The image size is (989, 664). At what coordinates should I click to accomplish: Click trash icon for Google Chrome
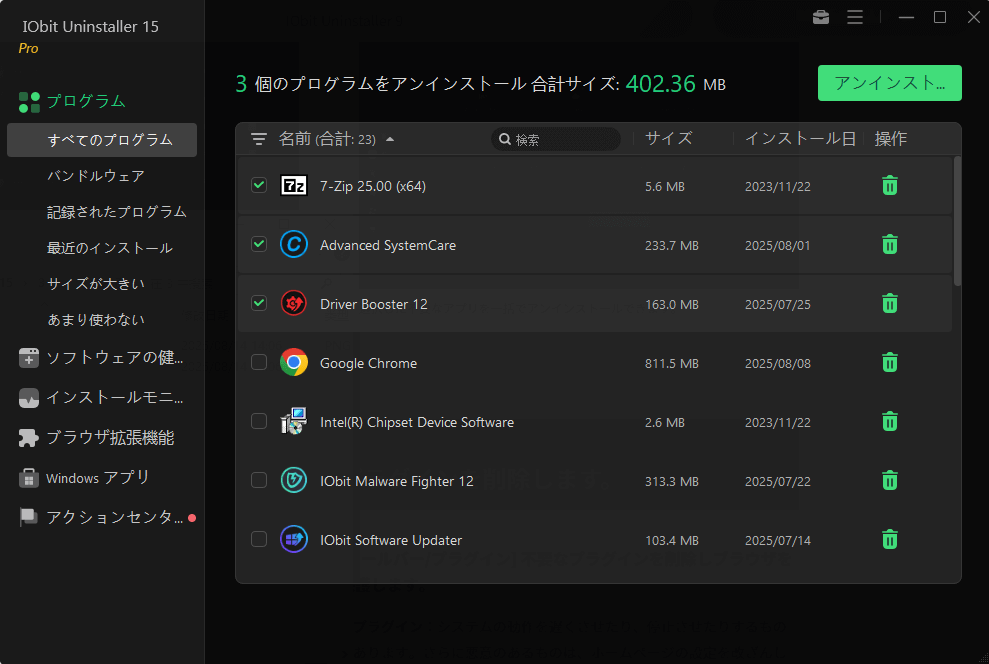click(x=889, y=363)
